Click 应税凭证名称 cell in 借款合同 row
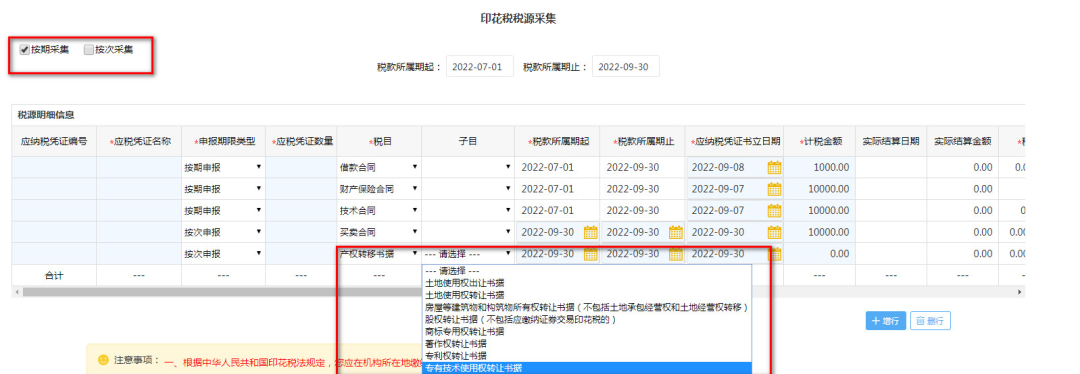1080x374 pixels. [x=139, y=167]
